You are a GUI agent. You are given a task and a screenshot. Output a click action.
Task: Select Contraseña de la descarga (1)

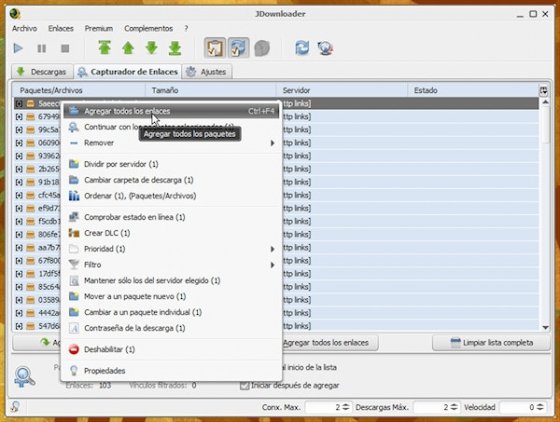[171, 328]
